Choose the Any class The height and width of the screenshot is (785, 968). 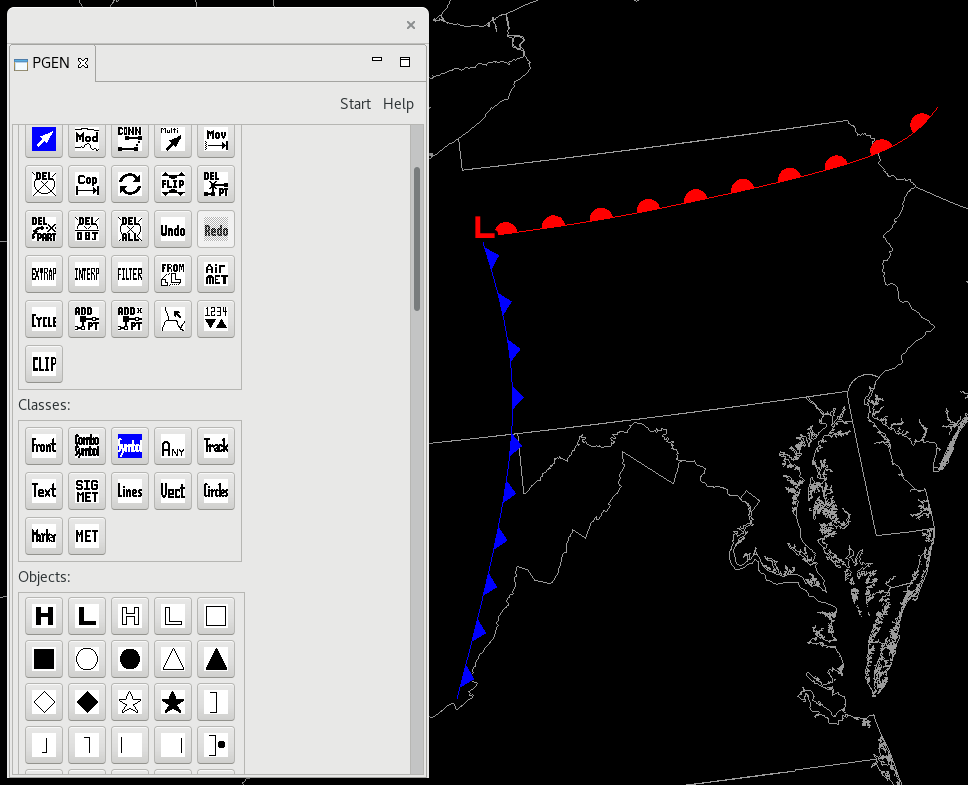click(173, 446)
